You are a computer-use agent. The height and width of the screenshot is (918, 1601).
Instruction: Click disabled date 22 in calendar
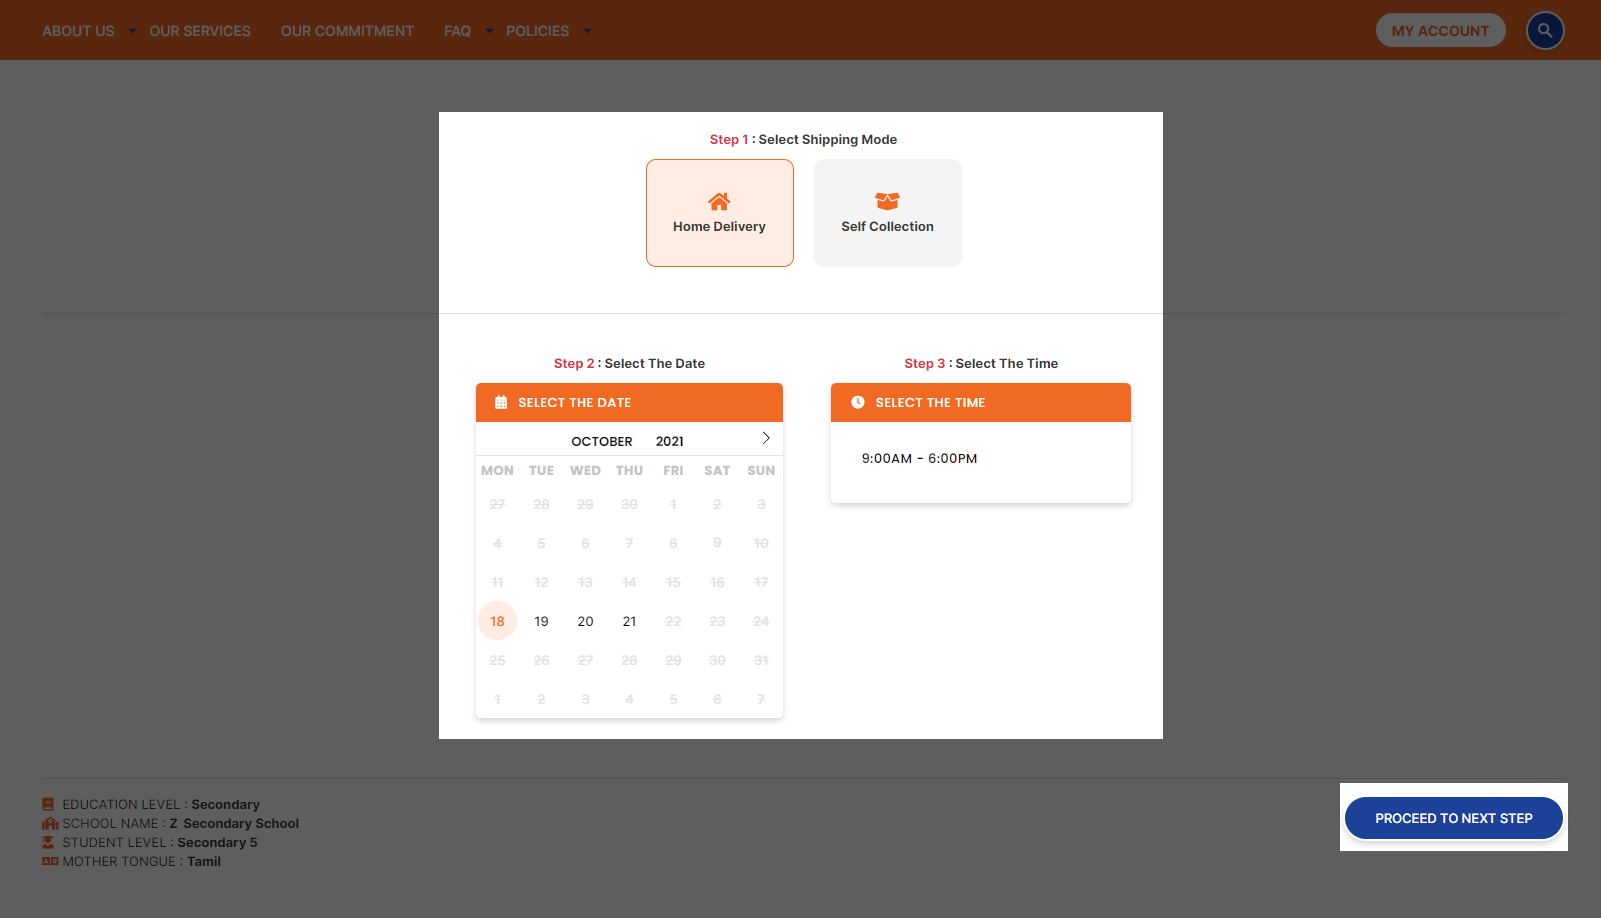[x=673, y=621]
